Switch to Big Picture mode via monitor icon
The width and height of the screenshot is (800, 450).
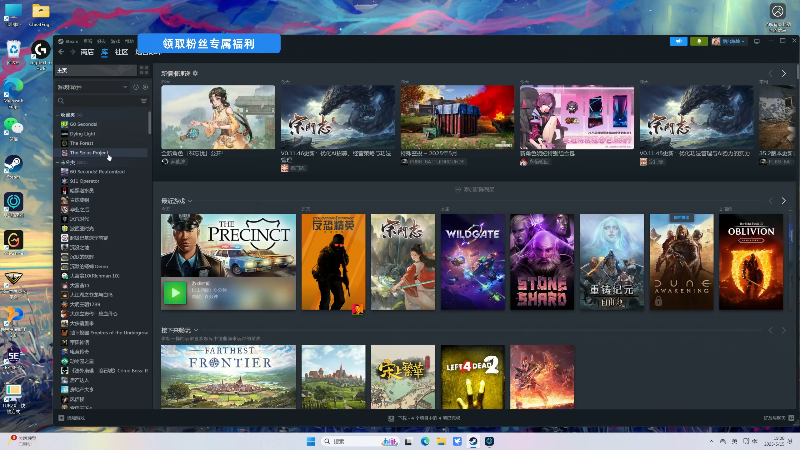click(757, 41)
